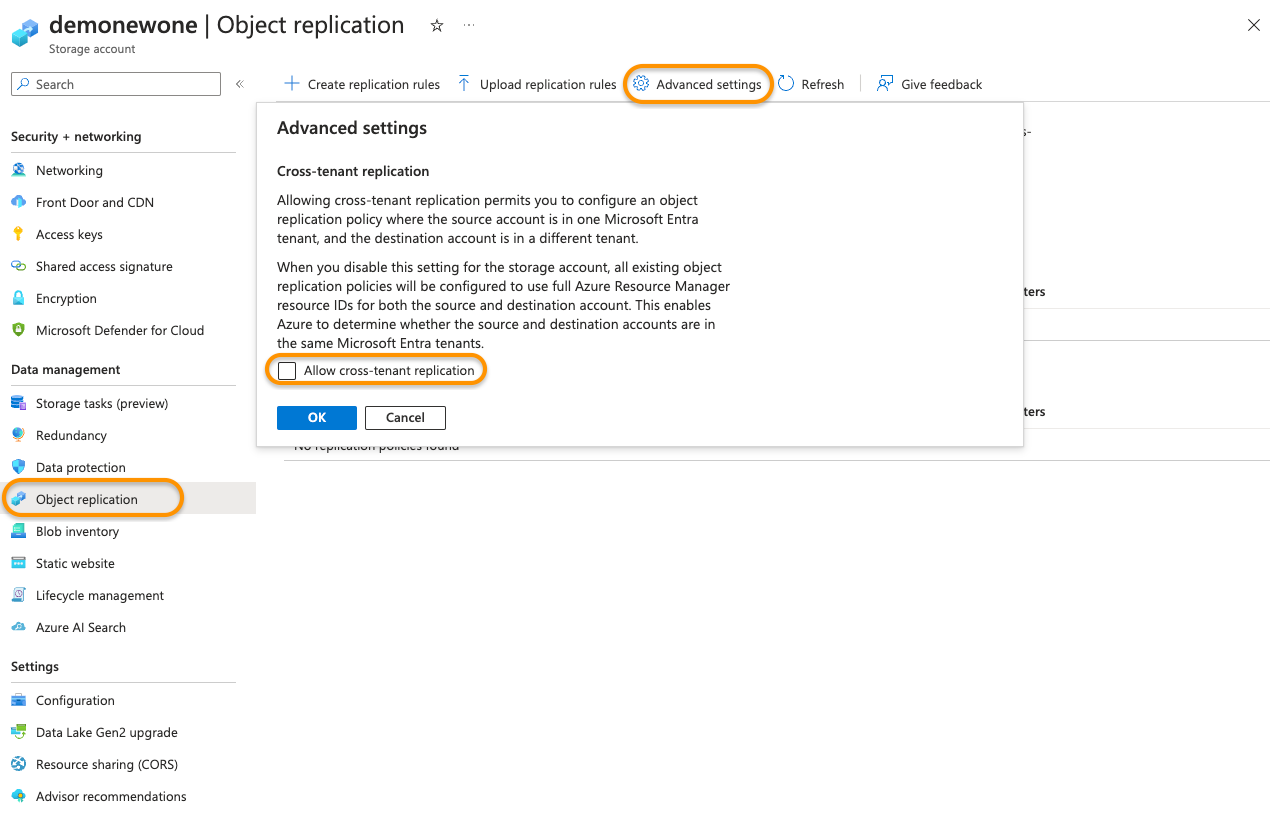
Task: Select Upload replication rules
Action: tap(548, 85)
